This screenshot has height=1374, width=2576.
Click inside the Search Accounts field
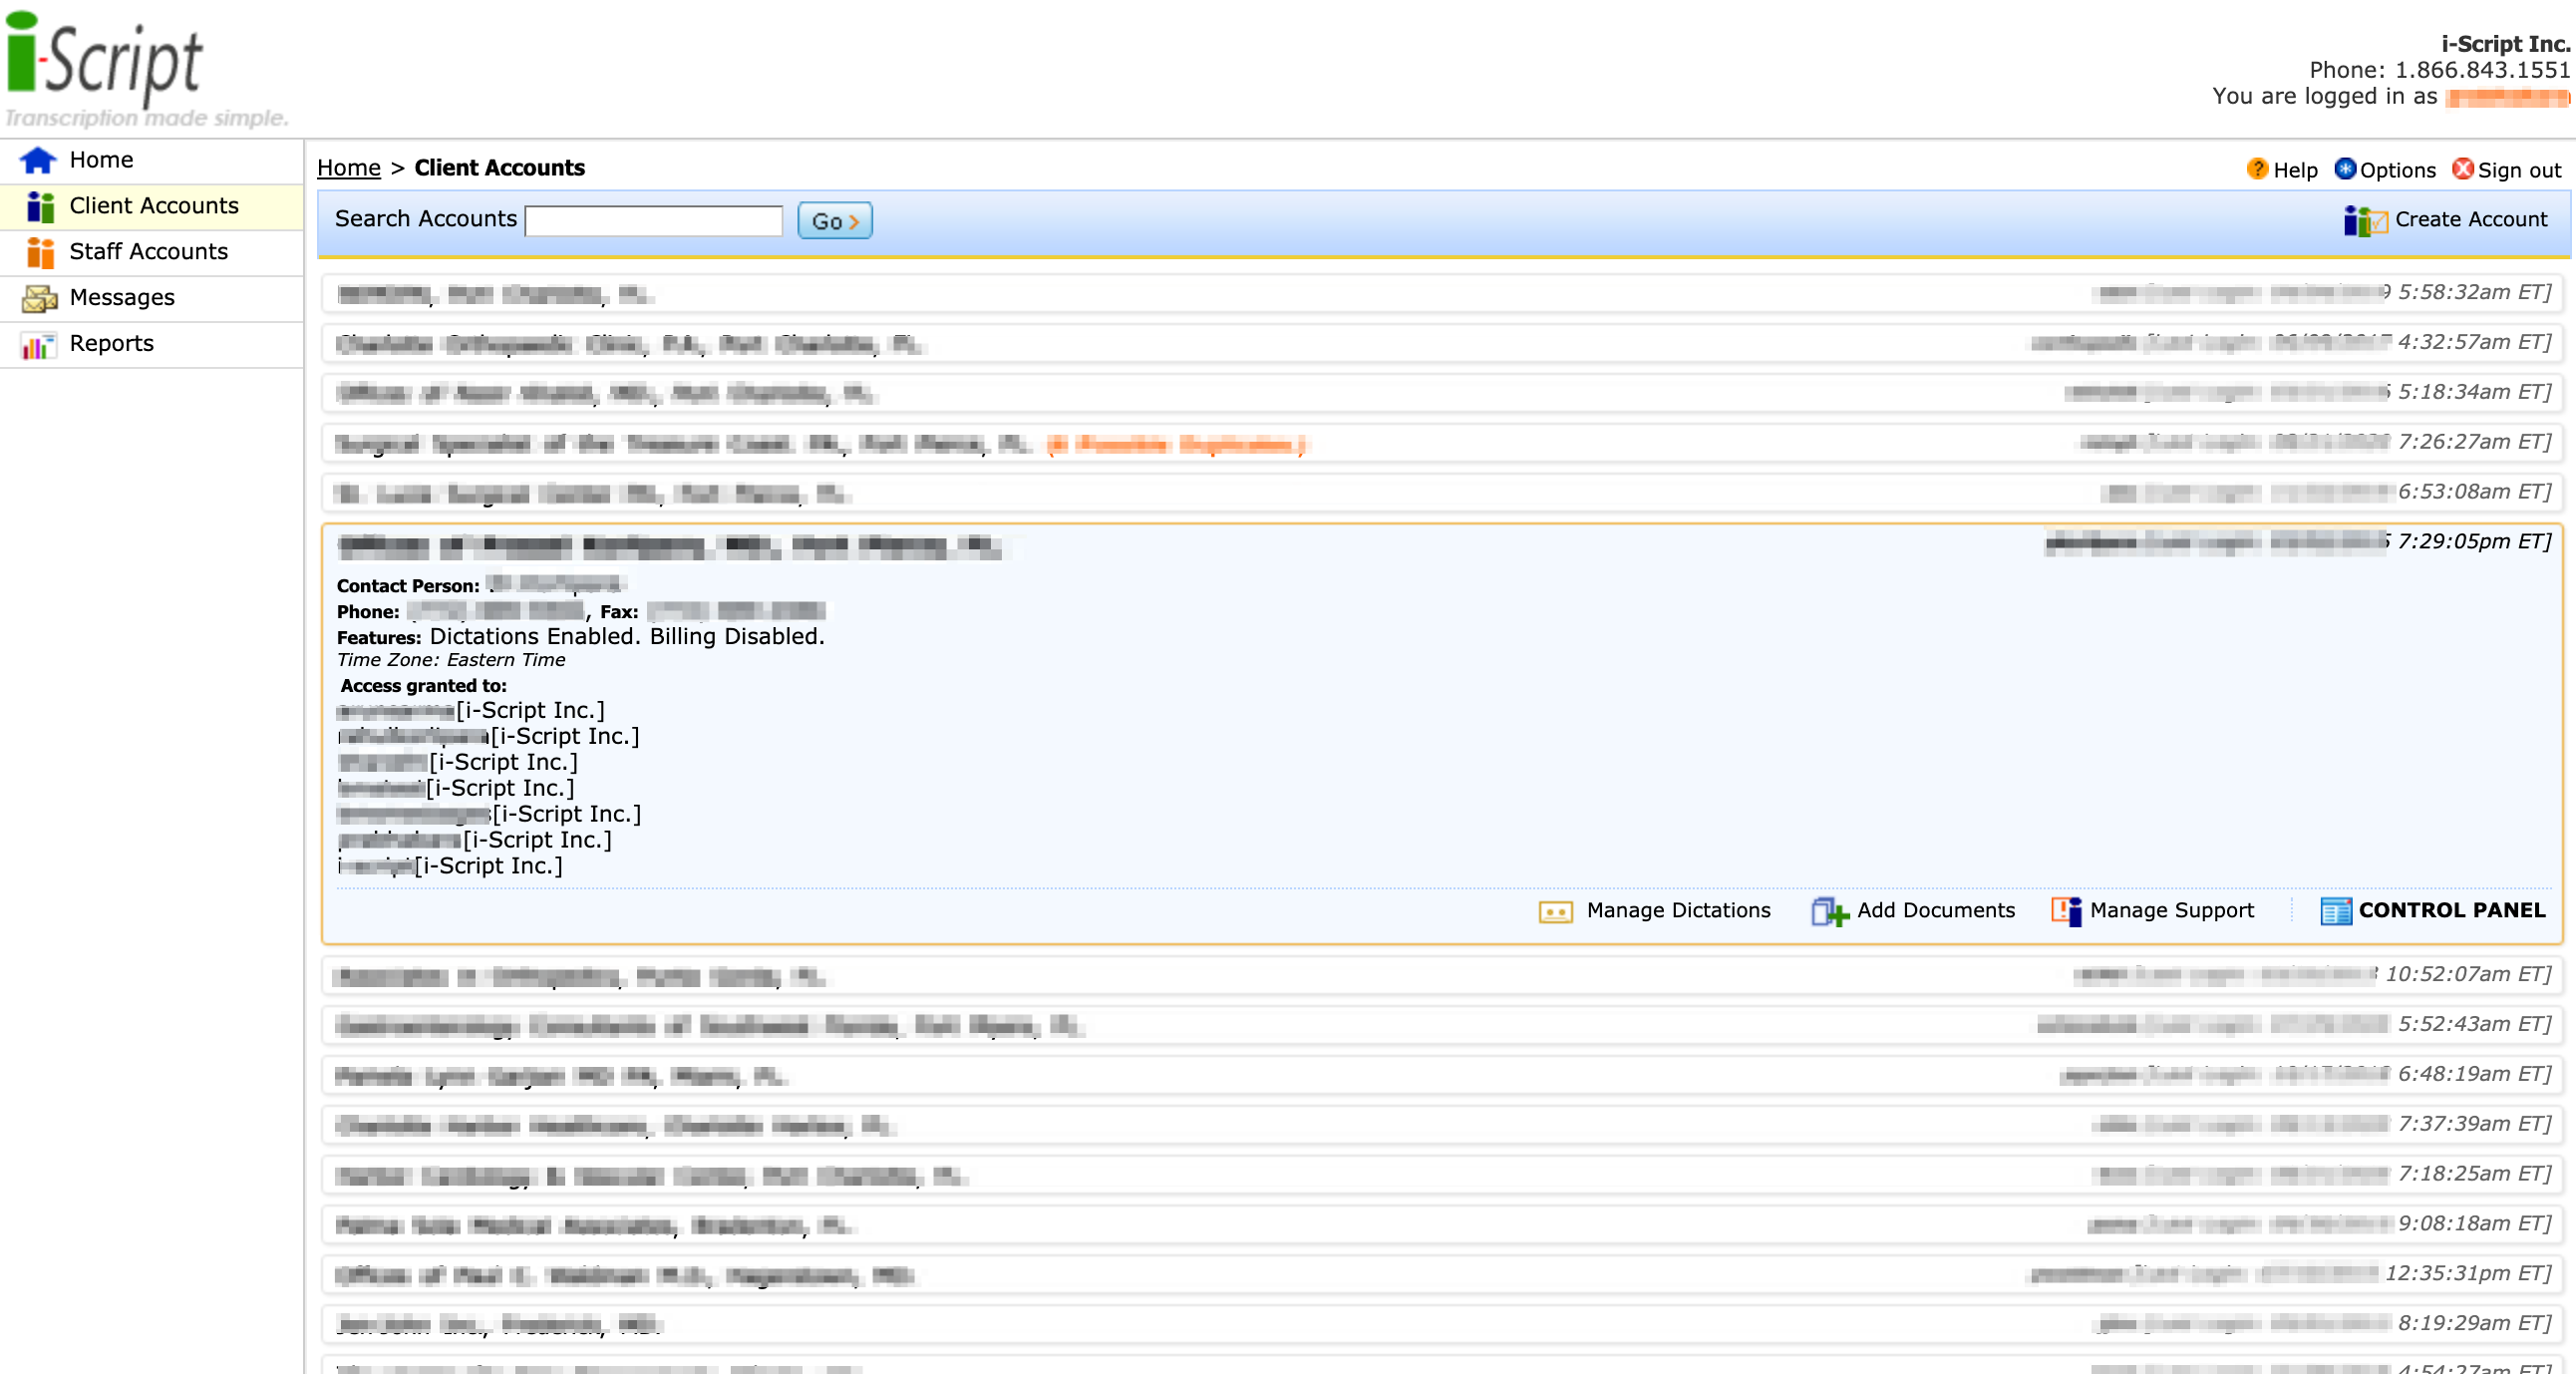click(652, 220)
